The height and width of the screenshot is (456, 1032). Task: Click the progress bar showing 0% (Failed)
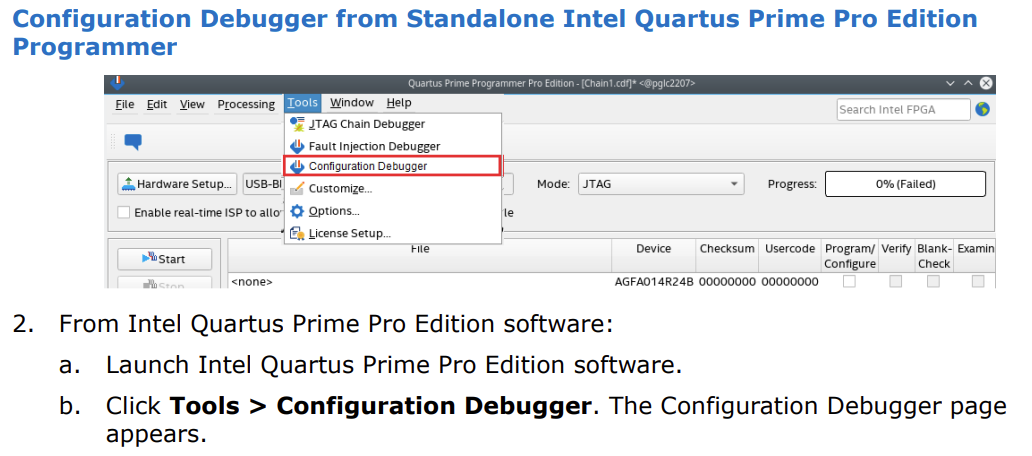point(905,184)
